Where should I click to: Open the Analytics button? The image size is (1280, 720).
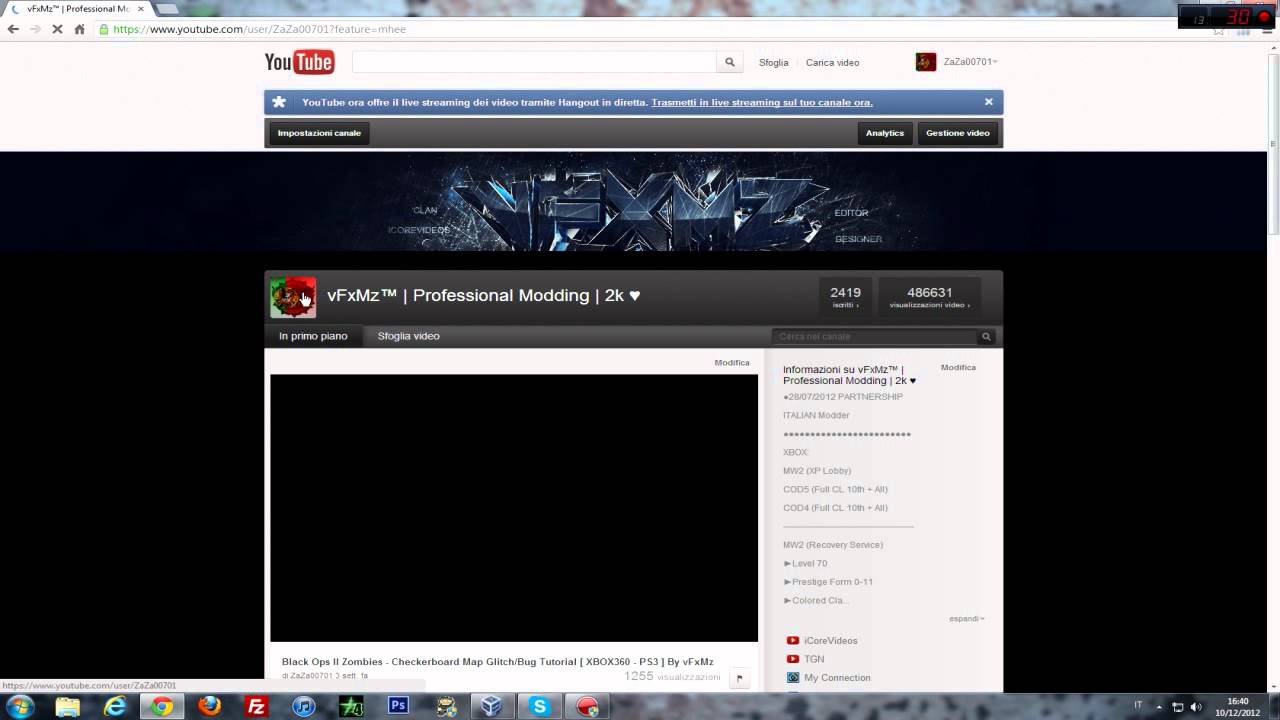pos(884,133)
